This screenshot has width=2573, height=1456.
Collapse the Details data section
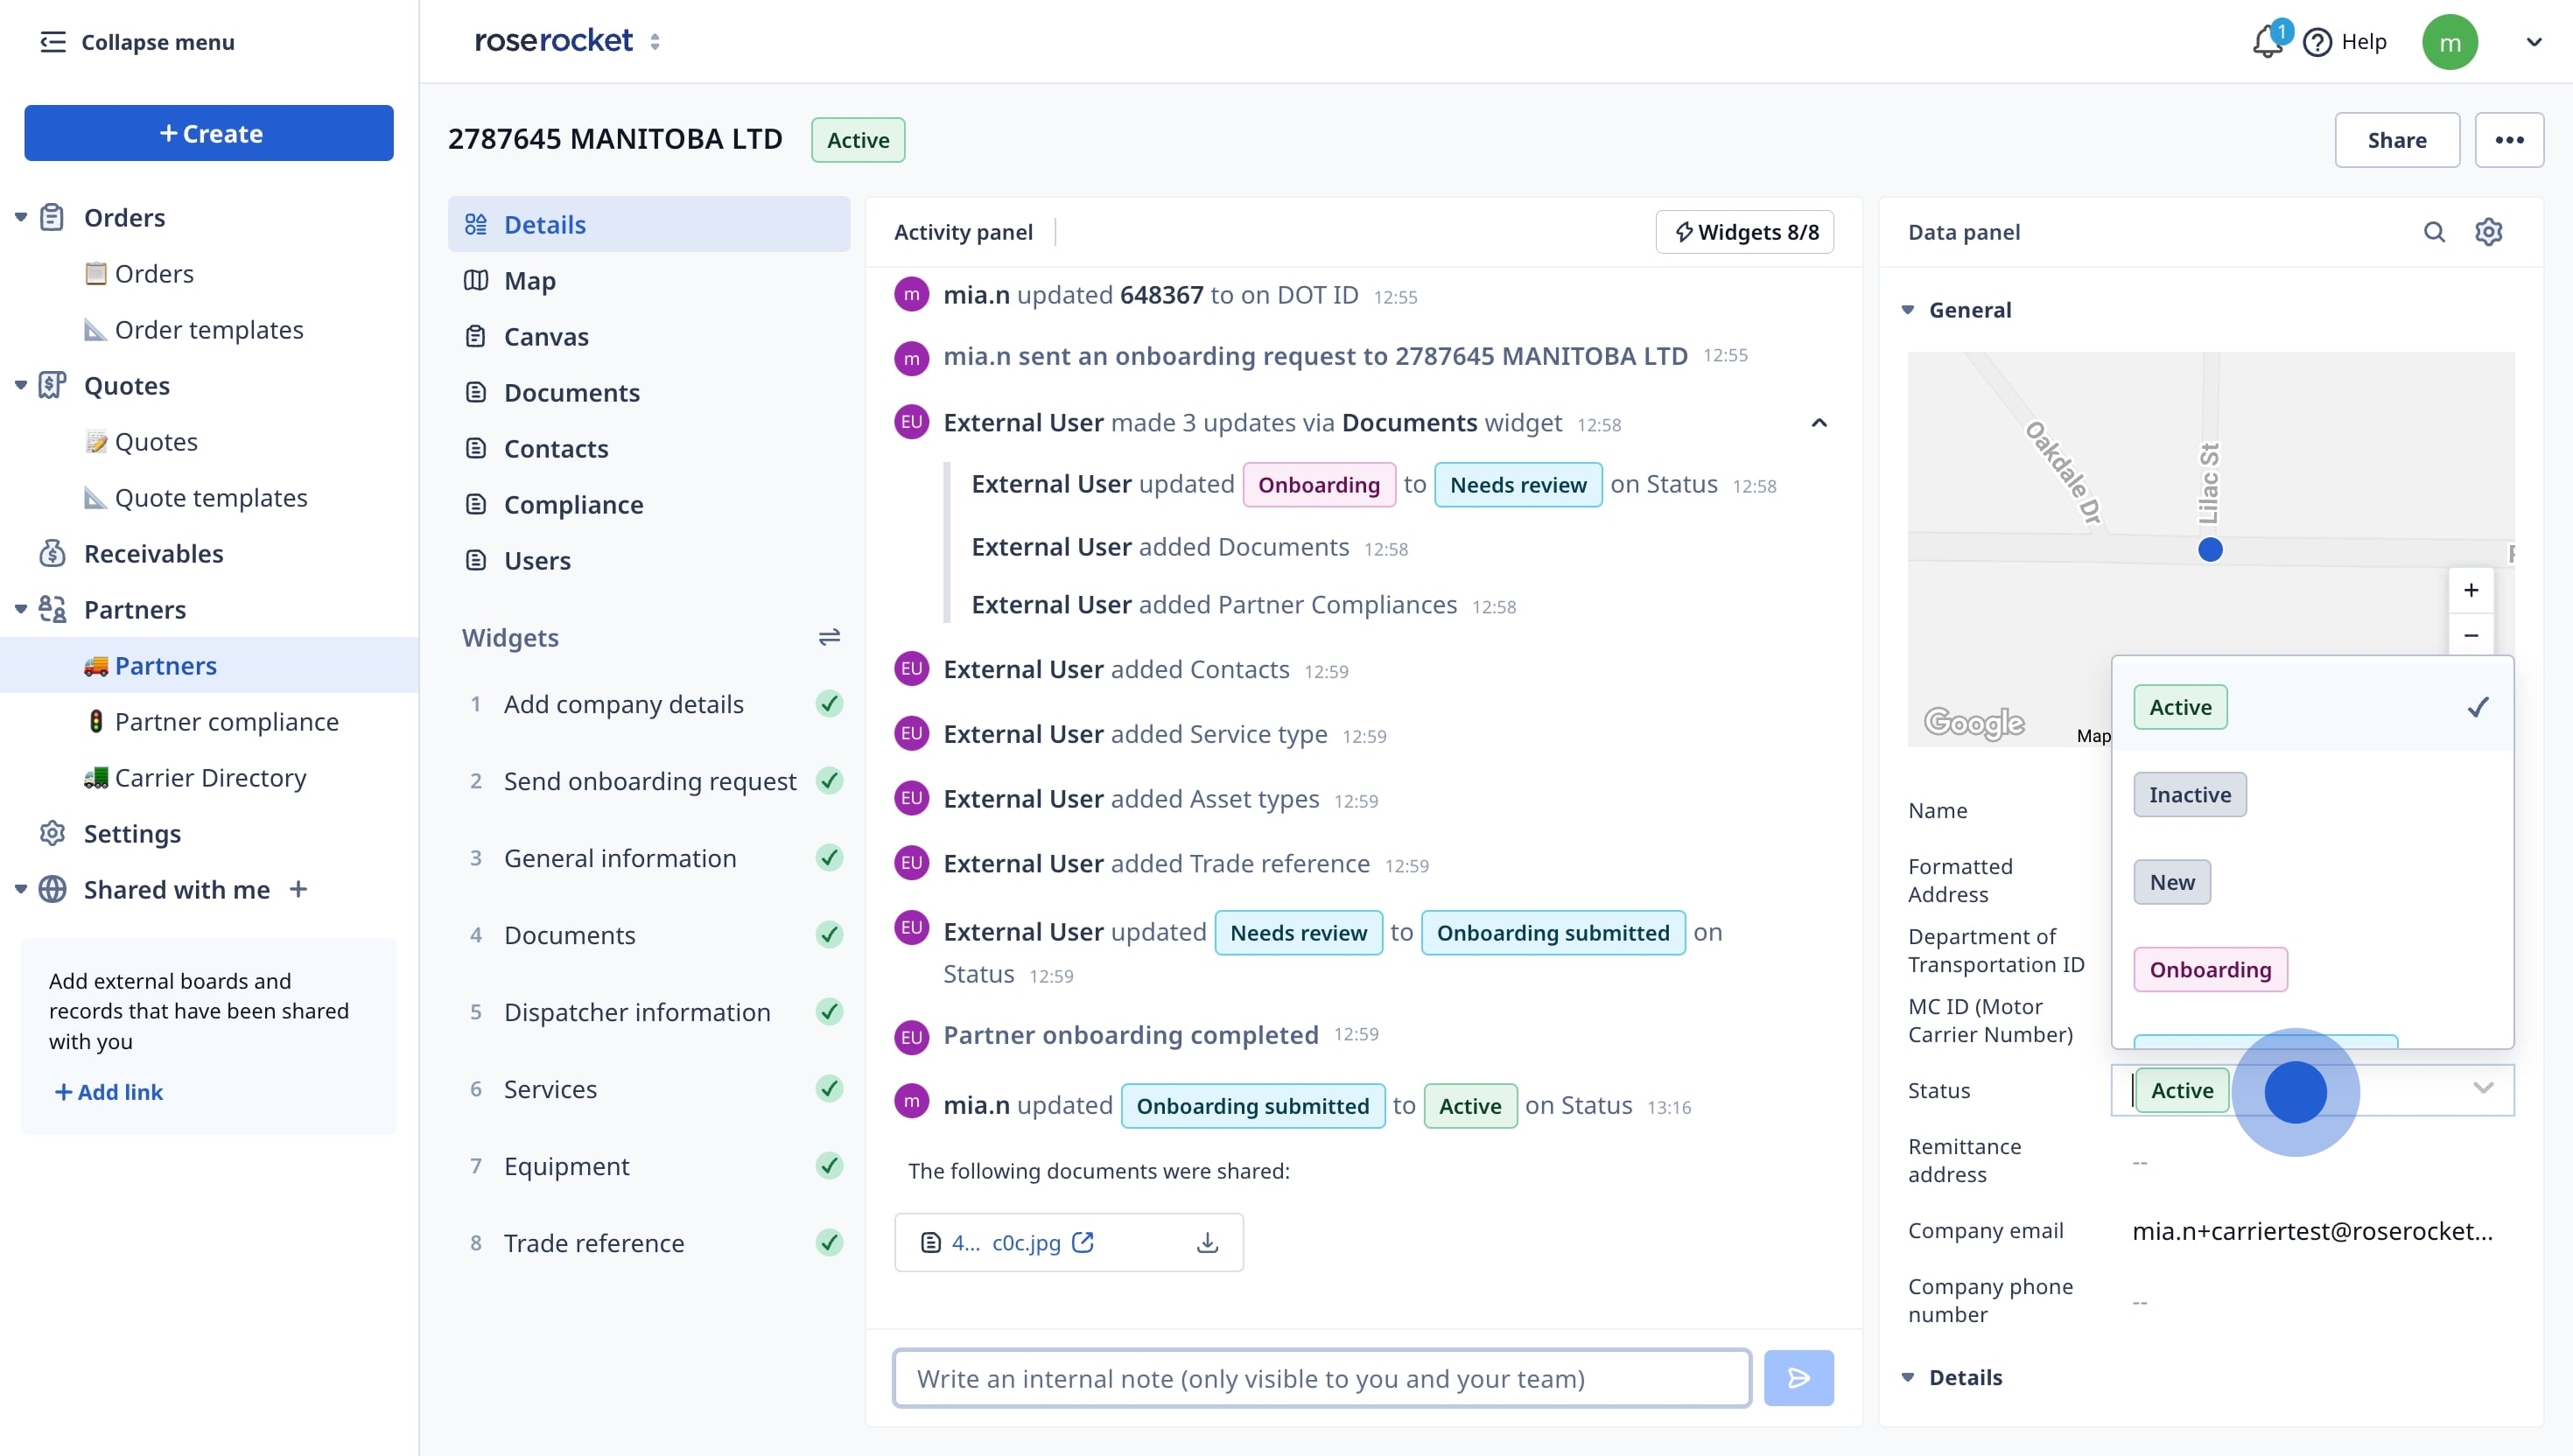click(1908, 1378)
